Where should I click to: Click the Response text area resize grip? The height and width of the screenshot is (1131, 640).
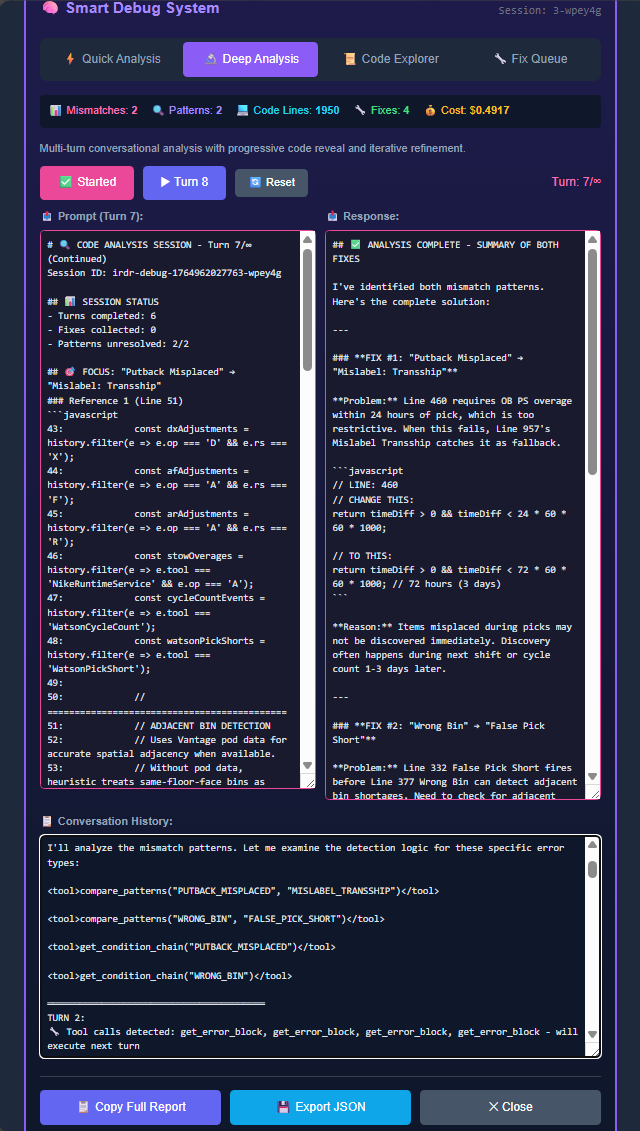(x=594, y=793)
